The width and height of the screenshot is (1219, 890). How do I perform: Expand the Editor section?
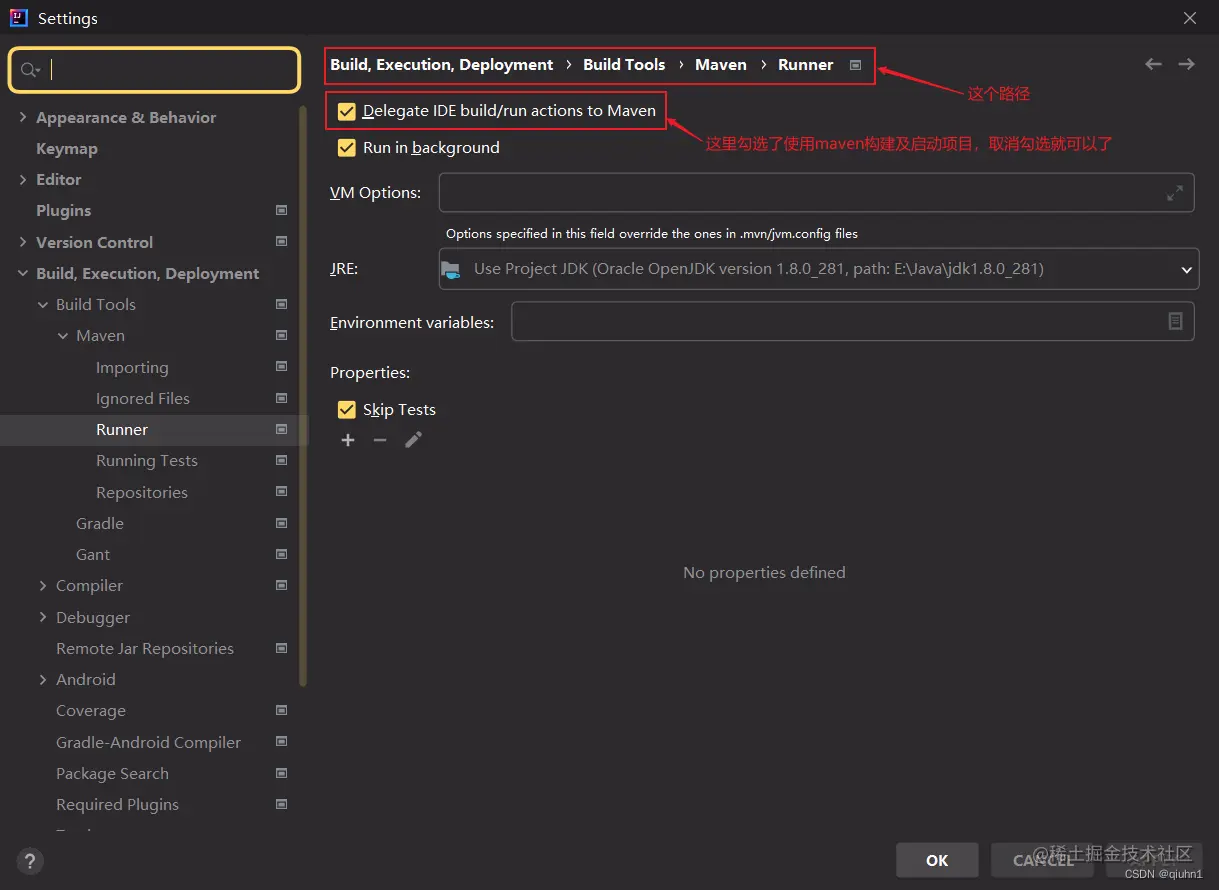coord(23,179)
